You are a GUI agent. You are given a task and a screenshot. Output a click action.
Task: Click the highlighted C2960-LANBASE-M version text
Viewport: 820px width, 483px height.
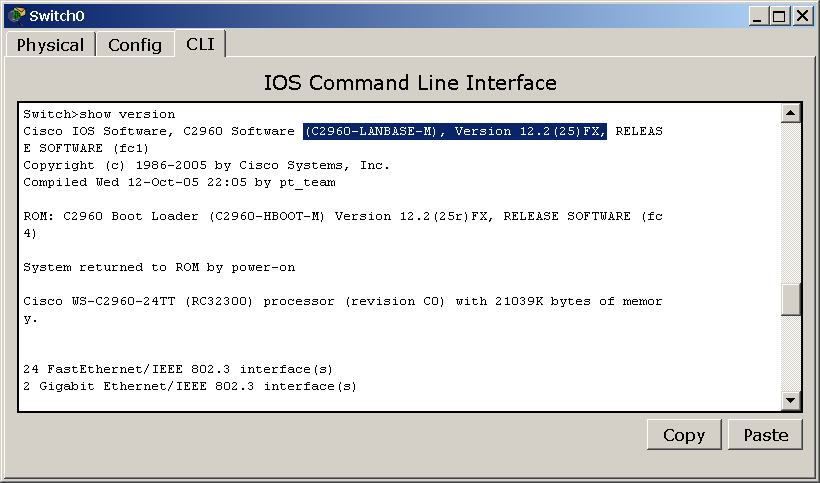(455, 131)
